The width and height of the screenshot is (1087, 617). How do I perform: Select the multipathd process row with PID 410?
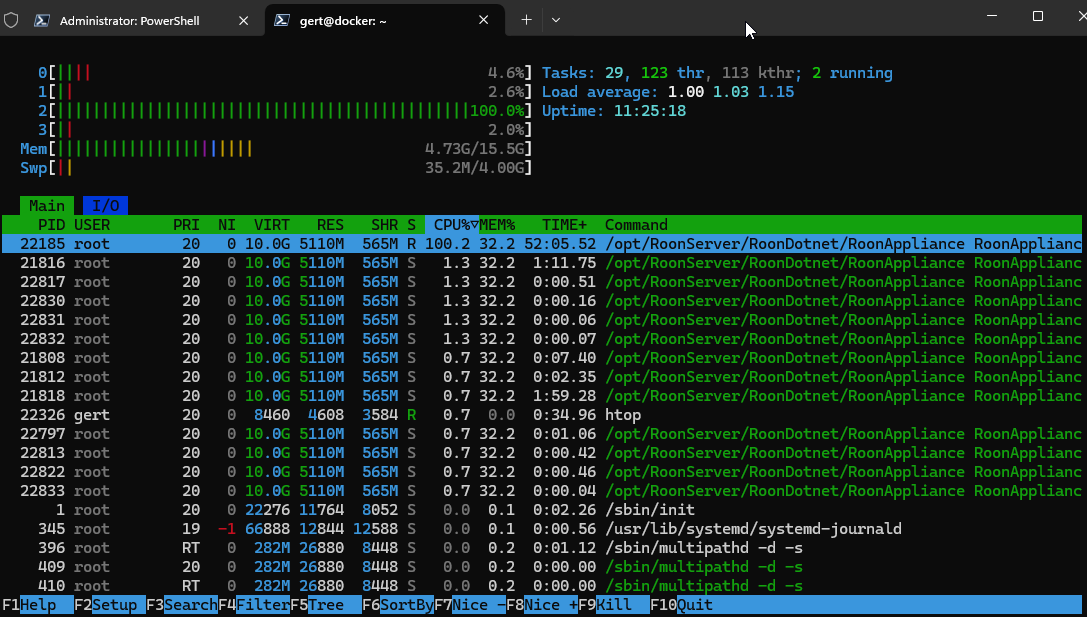(x=541, y=586)
